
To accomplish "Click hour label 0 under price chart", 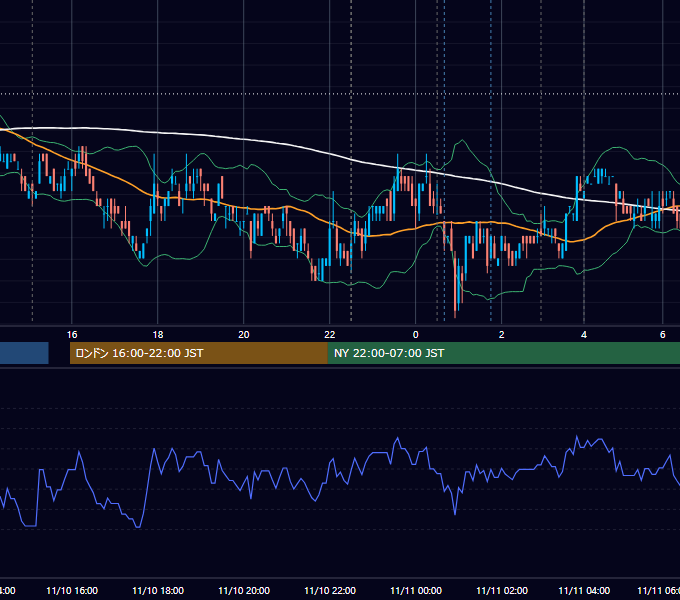I will 415,335.
